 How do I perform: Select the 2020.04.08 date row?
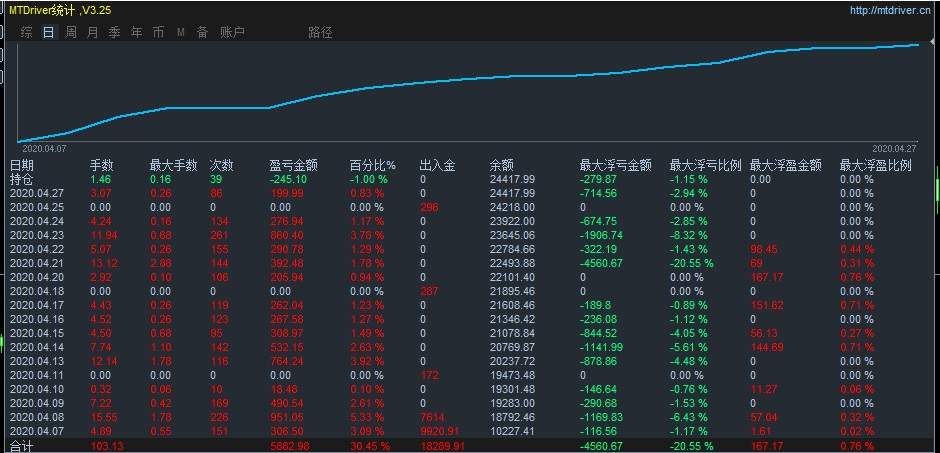tap(35, 417)
